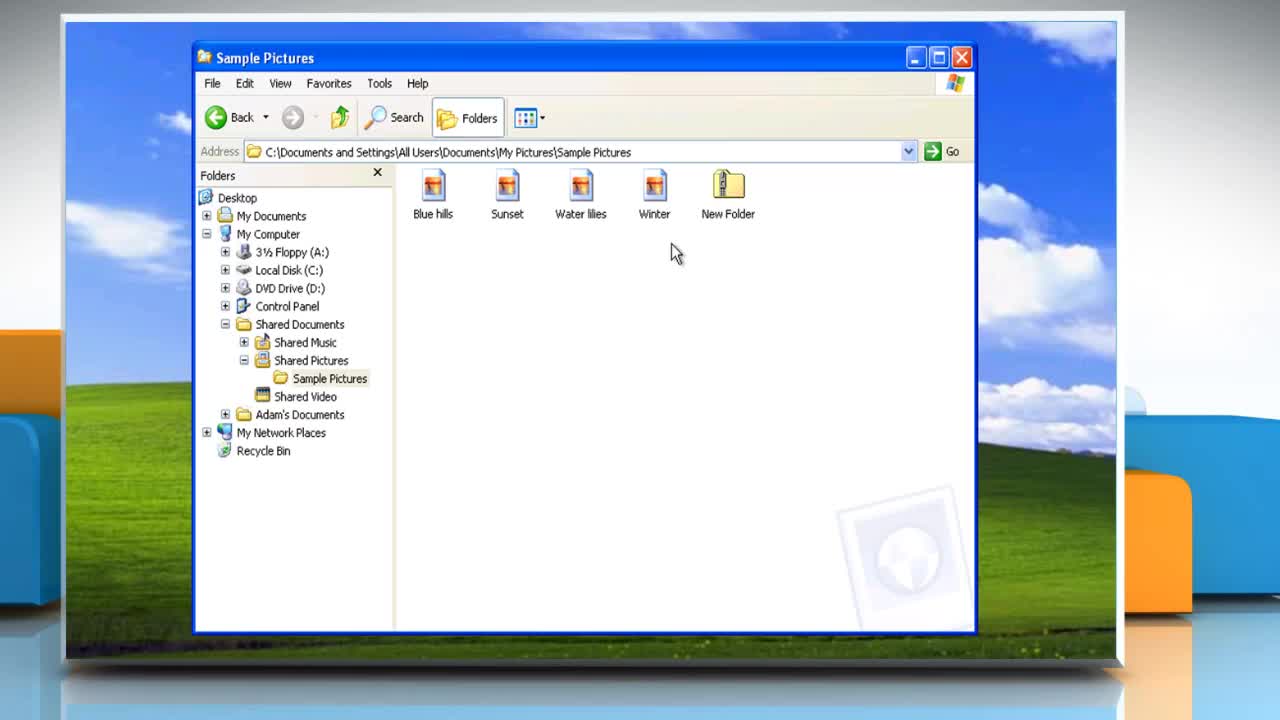Select My Network Places in the tree
Viewport: 1280px width, 720px height.
point(281,432)
